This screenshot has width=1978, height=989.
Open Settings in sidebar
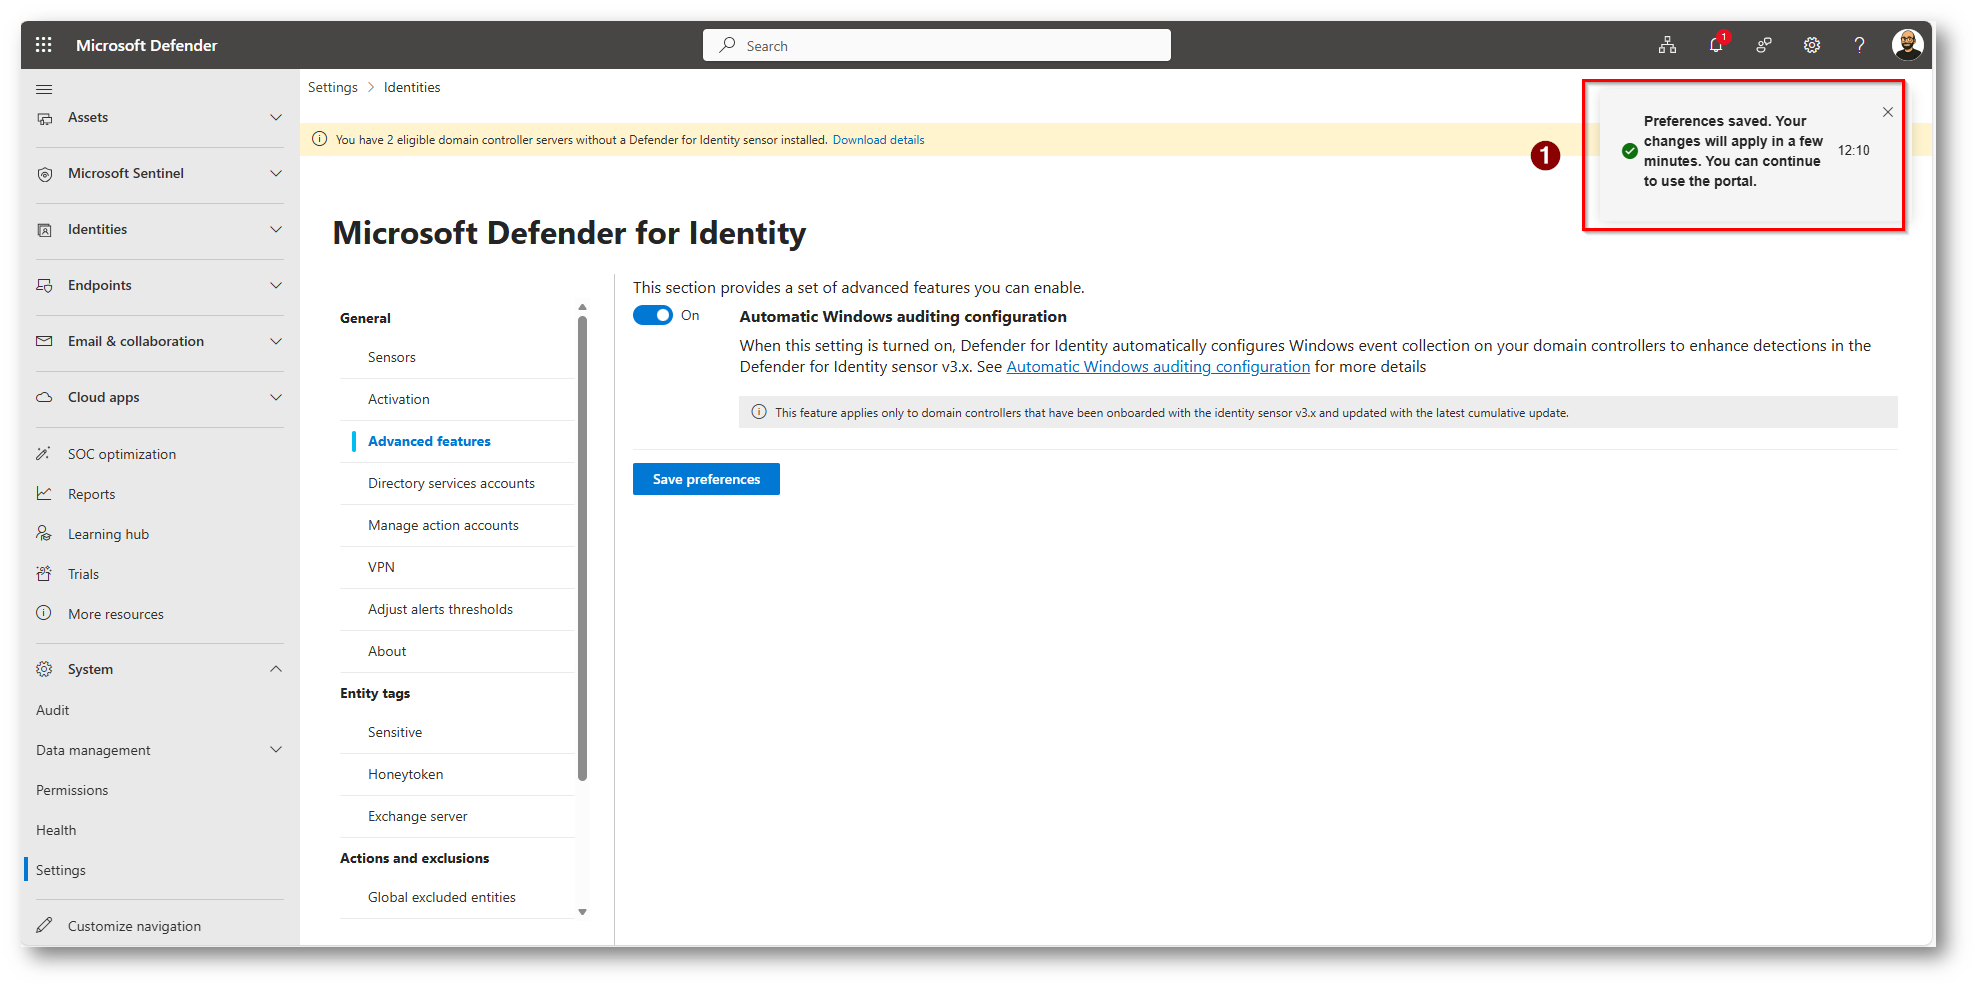point(61,870)
